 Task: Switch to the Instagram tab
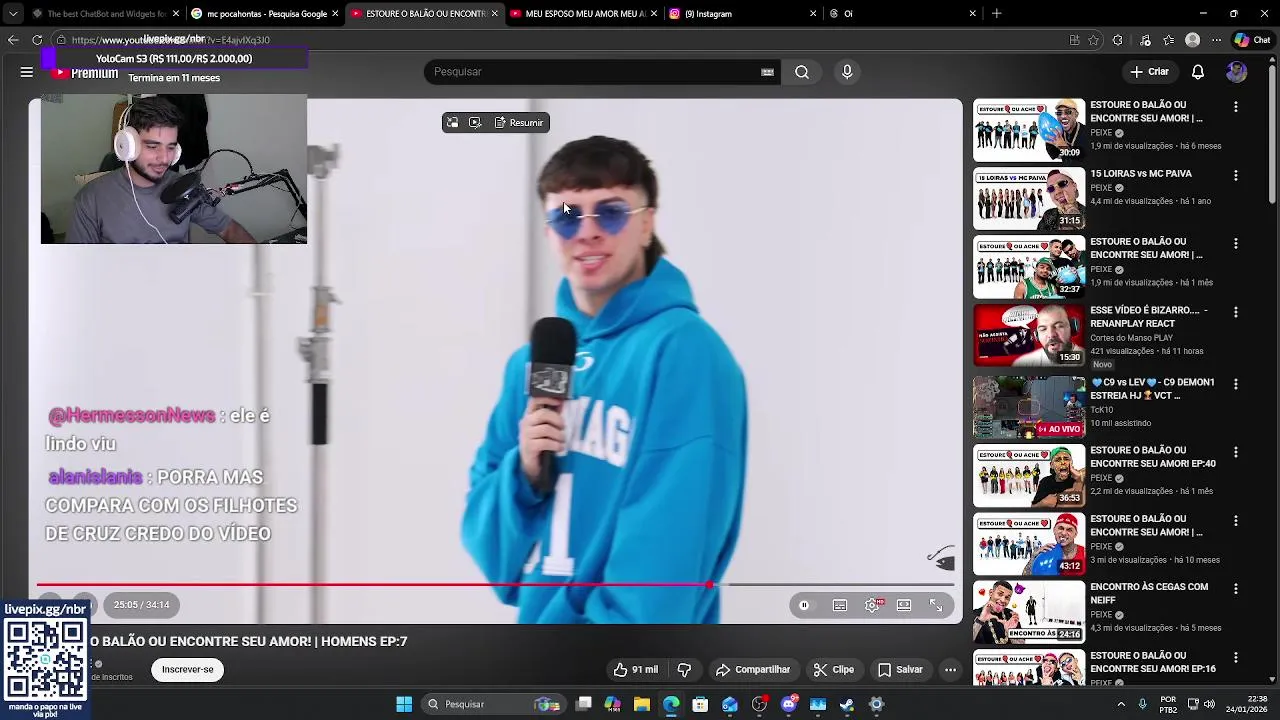[x=740, y=14]
